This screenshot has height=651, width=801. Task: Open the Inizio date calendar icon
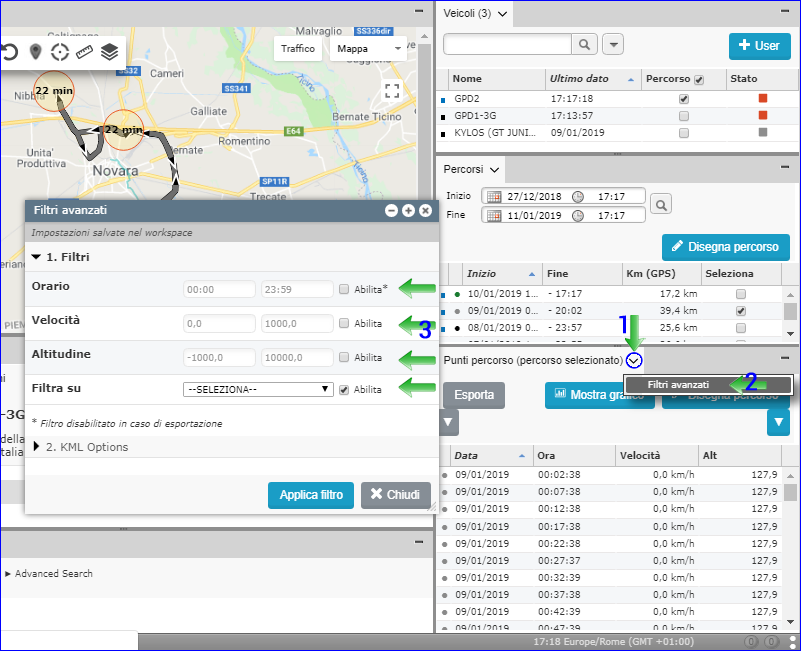coord(489,196)
